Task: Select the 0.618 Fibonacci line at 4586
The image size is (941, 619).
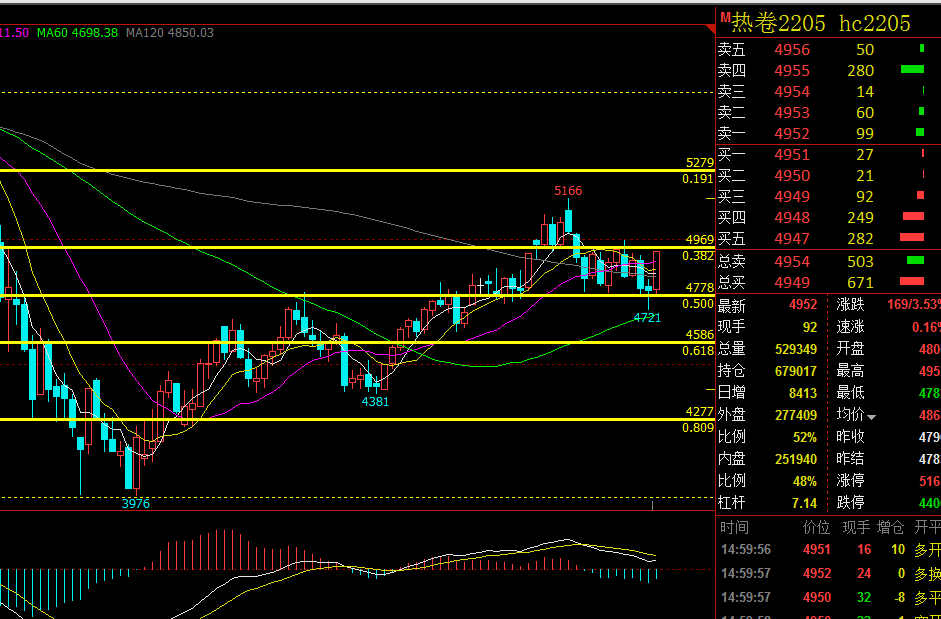Action: [x=357, y=342]
